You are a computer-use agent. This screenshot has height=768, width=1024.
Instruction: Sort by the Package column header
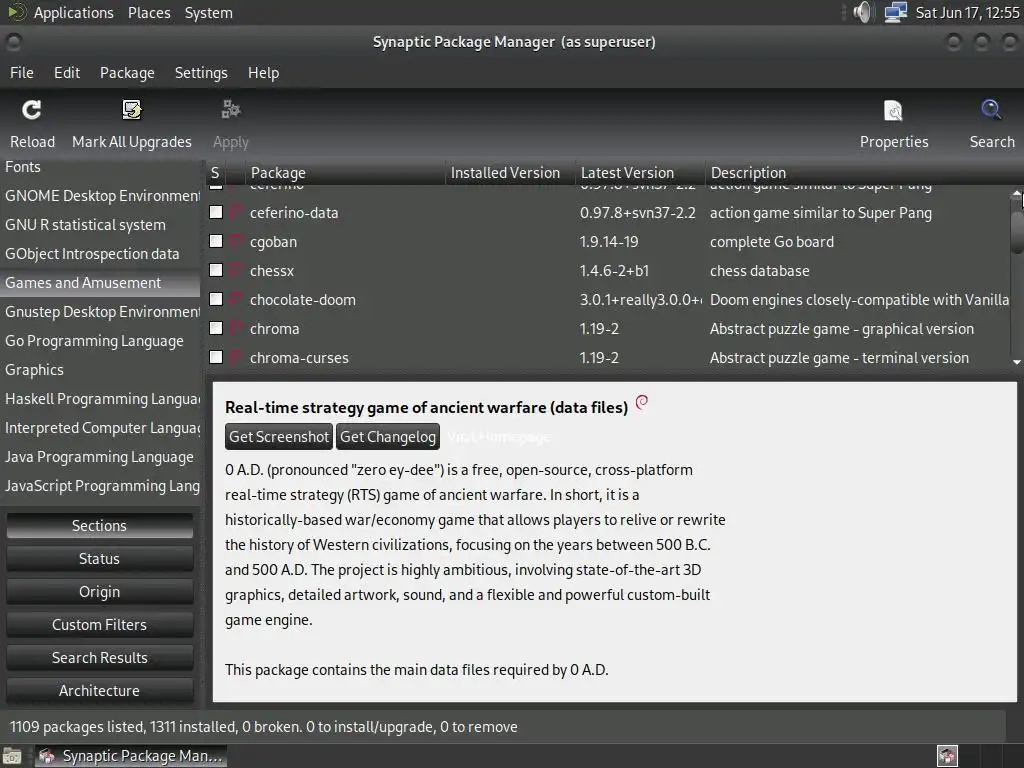tap(345, 173)
